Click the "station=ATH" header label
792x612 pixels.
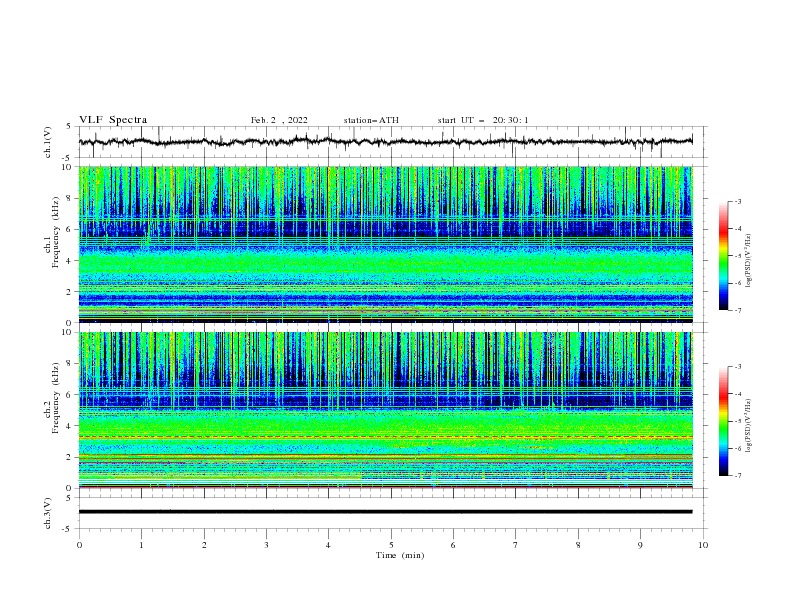(x=371, y=120)
